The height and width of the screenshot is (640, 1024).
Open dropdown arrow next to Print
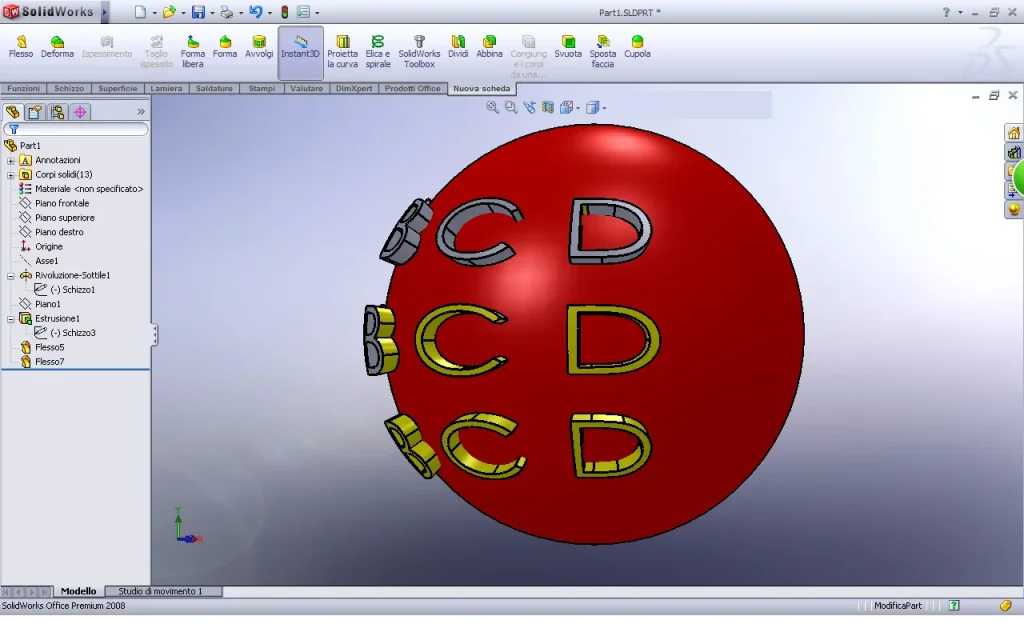pos(241,12)
